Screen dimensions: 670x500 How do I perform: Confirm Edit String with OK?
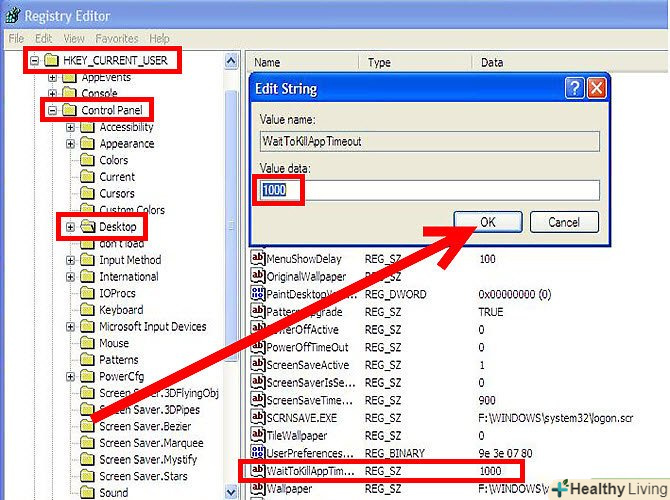click(488, 222)
